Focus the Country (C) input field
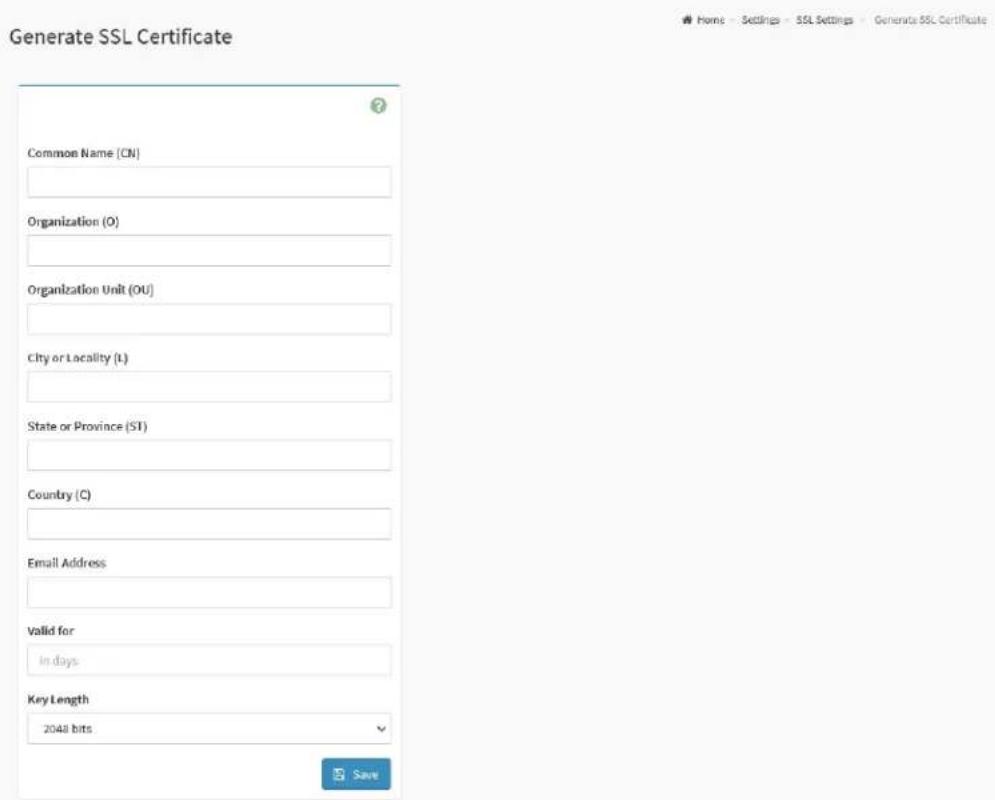The width and height of the screenshot is (995, 800). coord(209,524)
